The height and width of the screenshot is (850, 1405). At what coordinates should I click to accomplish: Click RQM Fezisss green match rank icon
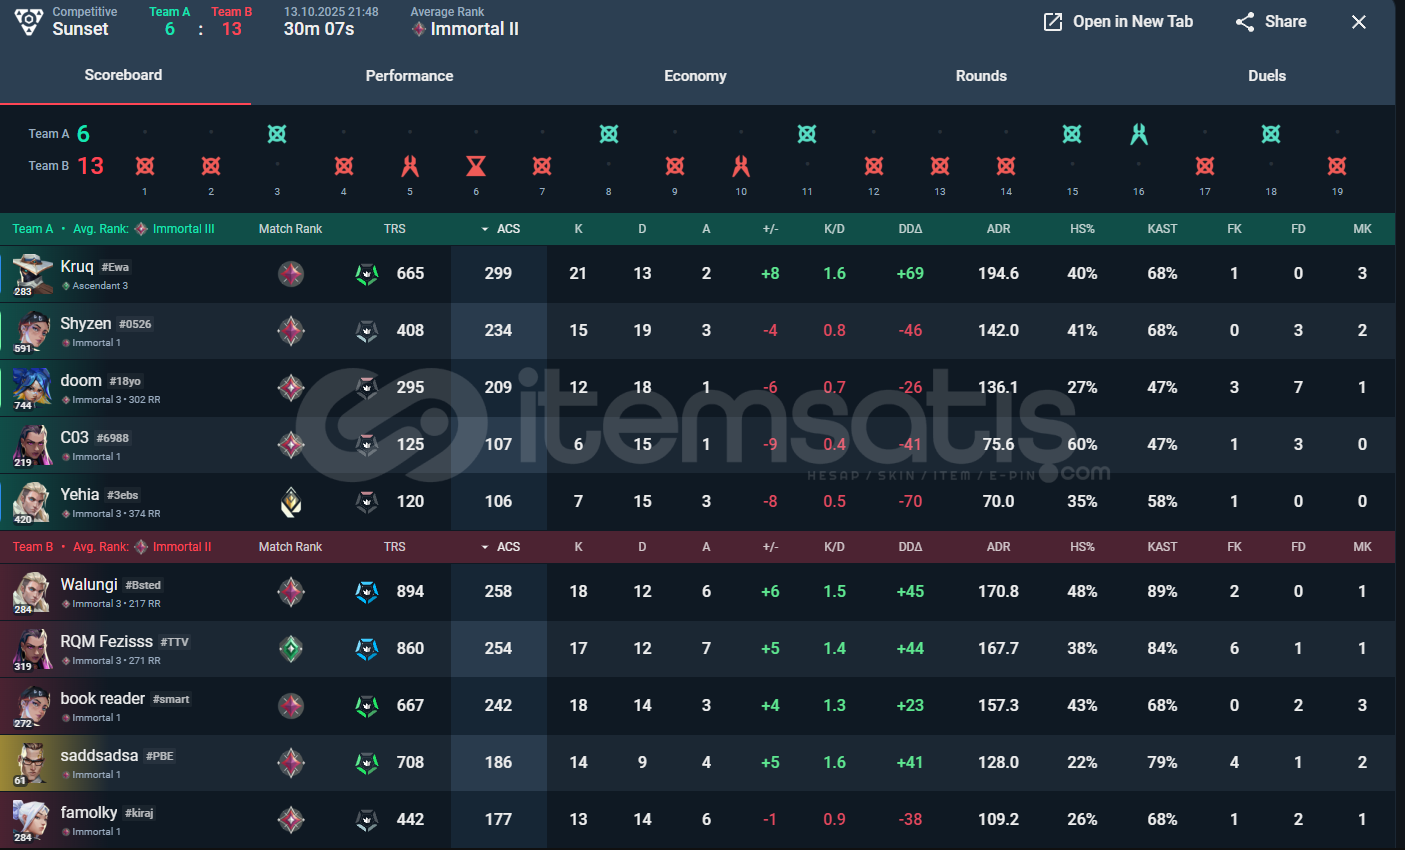(x=291, y=649)
